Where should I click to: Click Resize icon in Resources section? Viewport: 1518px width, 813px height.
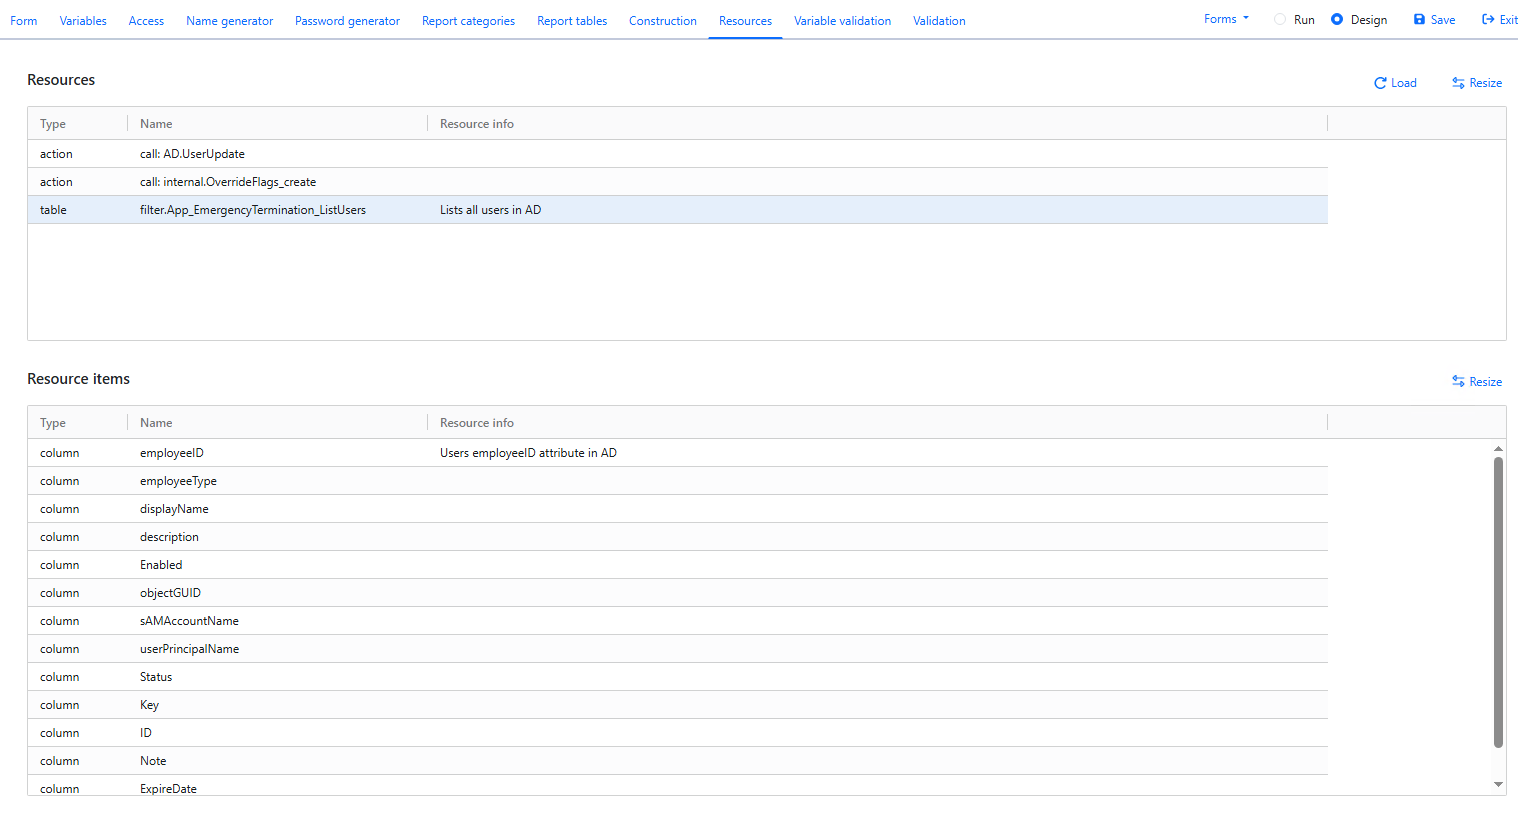coord(1458,83)
